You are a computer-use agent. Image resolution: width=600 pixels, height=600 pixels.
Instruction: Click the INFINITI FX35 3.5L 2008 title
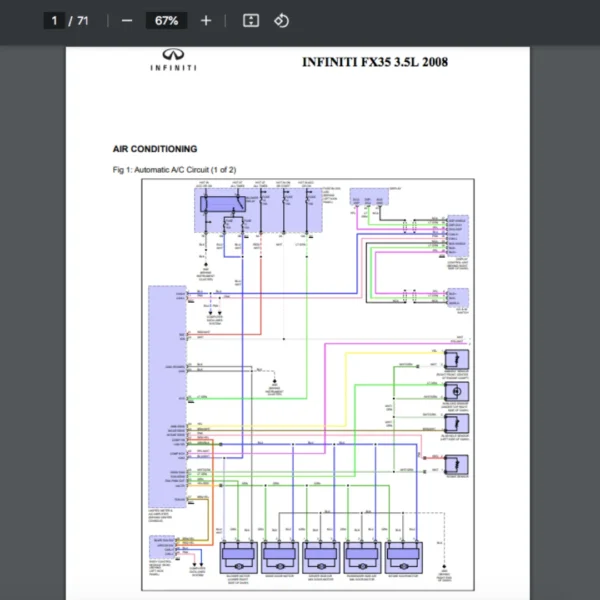tap(375, 62)
